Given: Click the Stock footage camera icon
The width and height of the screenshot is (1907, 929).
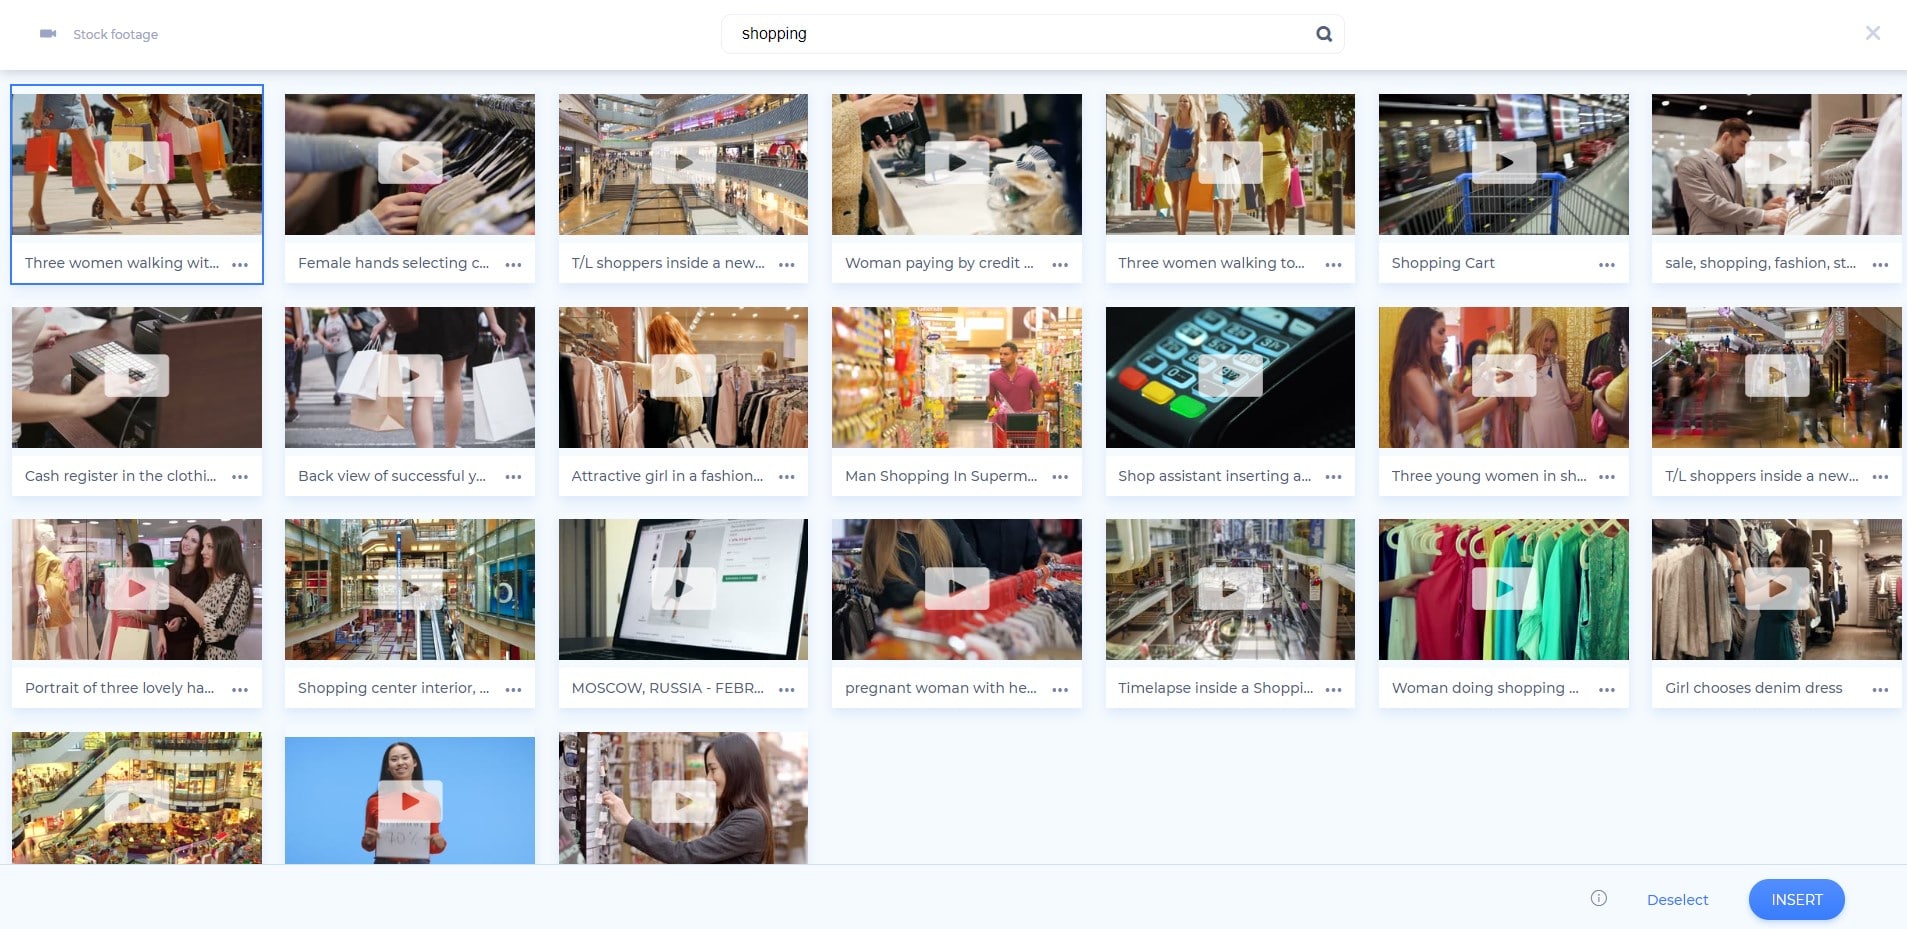Looking at the screenshot, I should pyautogui.click(x=48, y=33).
